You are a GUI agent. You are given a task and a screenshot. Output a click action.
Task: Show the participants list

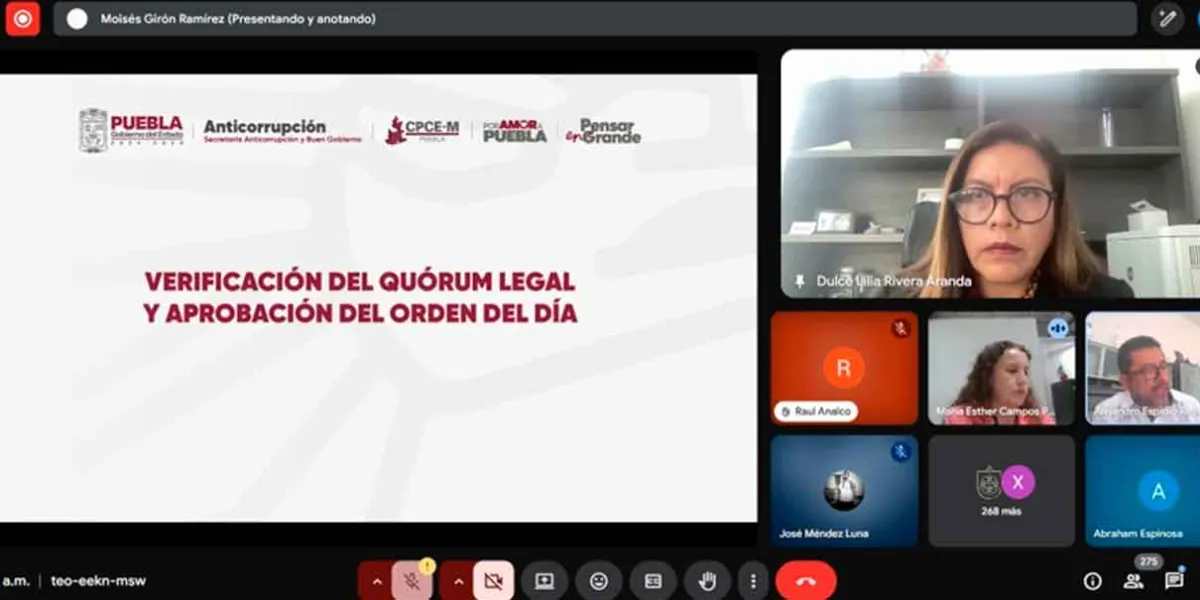(x=1133, y=581)
